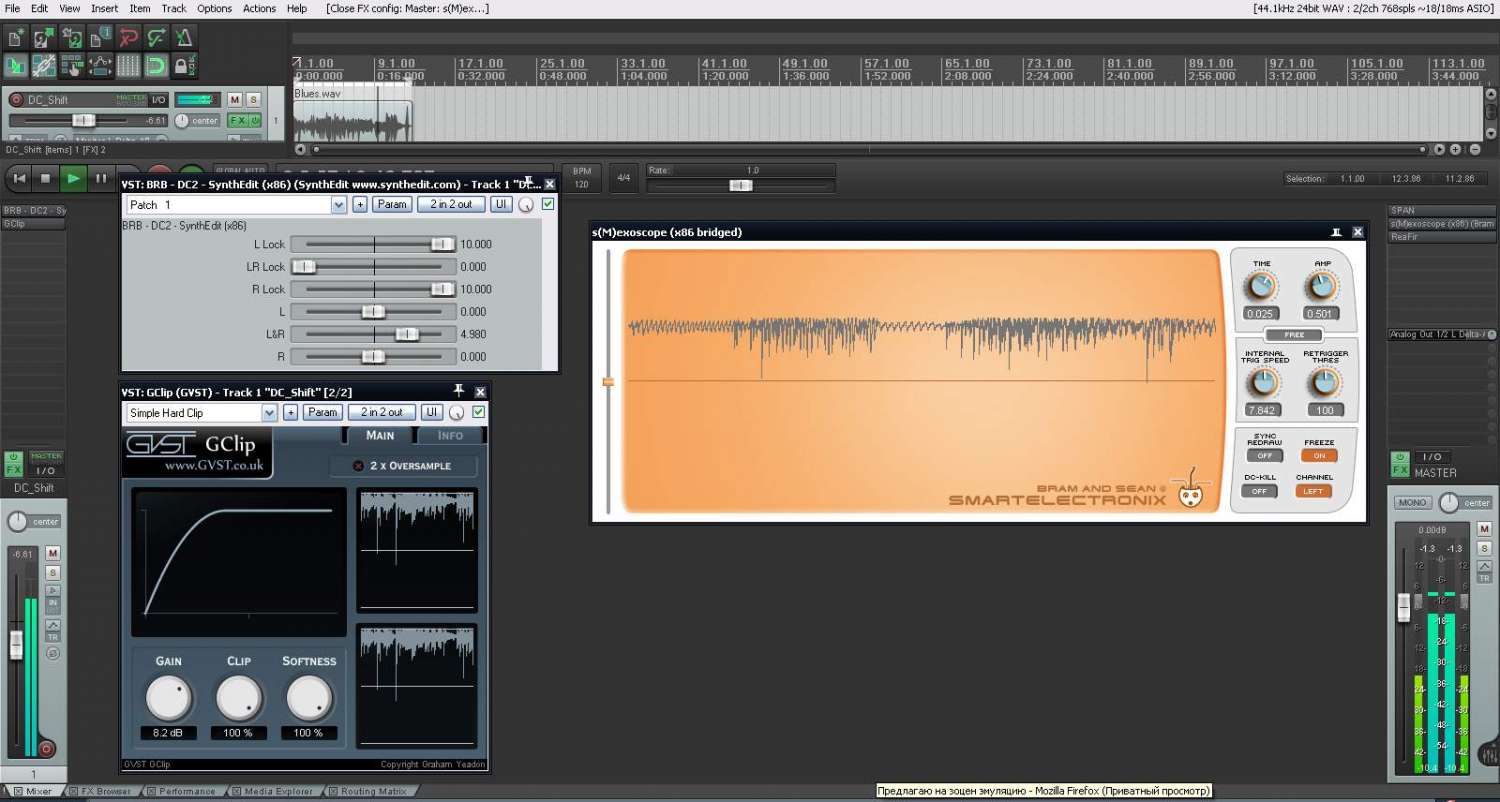Toggle the s(M)exoscope FREEZE switch
The image size is (1500, 802).
point(1319,456)
